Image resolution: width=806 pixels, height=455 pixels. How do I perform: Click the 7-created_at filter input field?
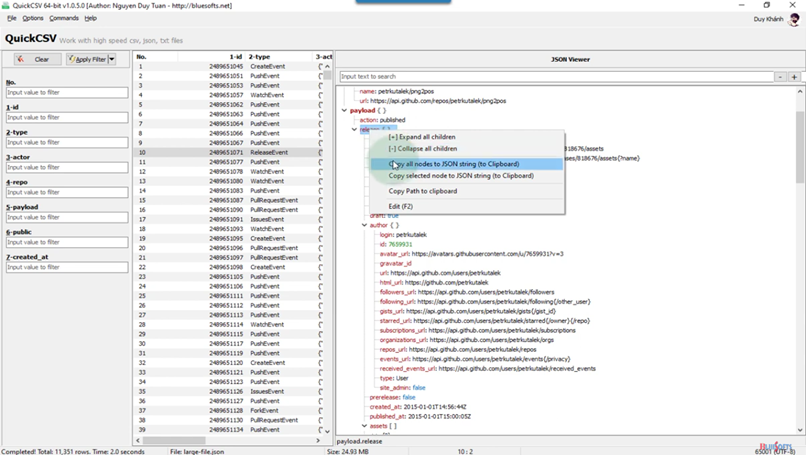pyautogui.click(x=67, y=267)
